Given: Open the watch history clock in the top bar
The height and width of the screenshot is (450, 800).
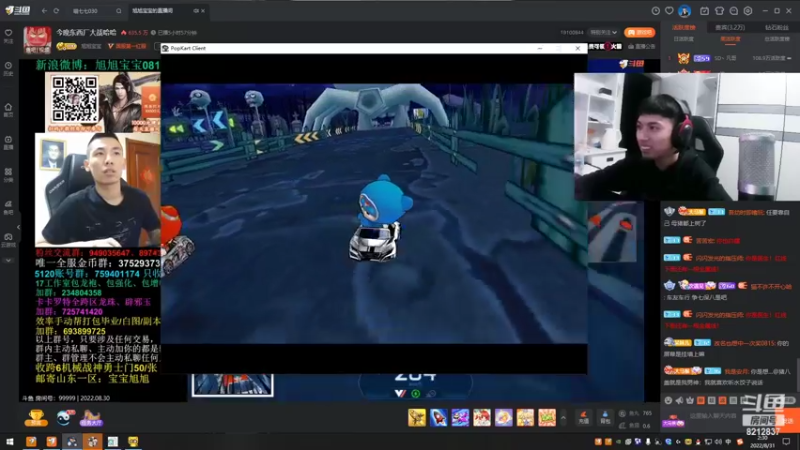Looking at the screenshot, I should [x=656, y=11].
